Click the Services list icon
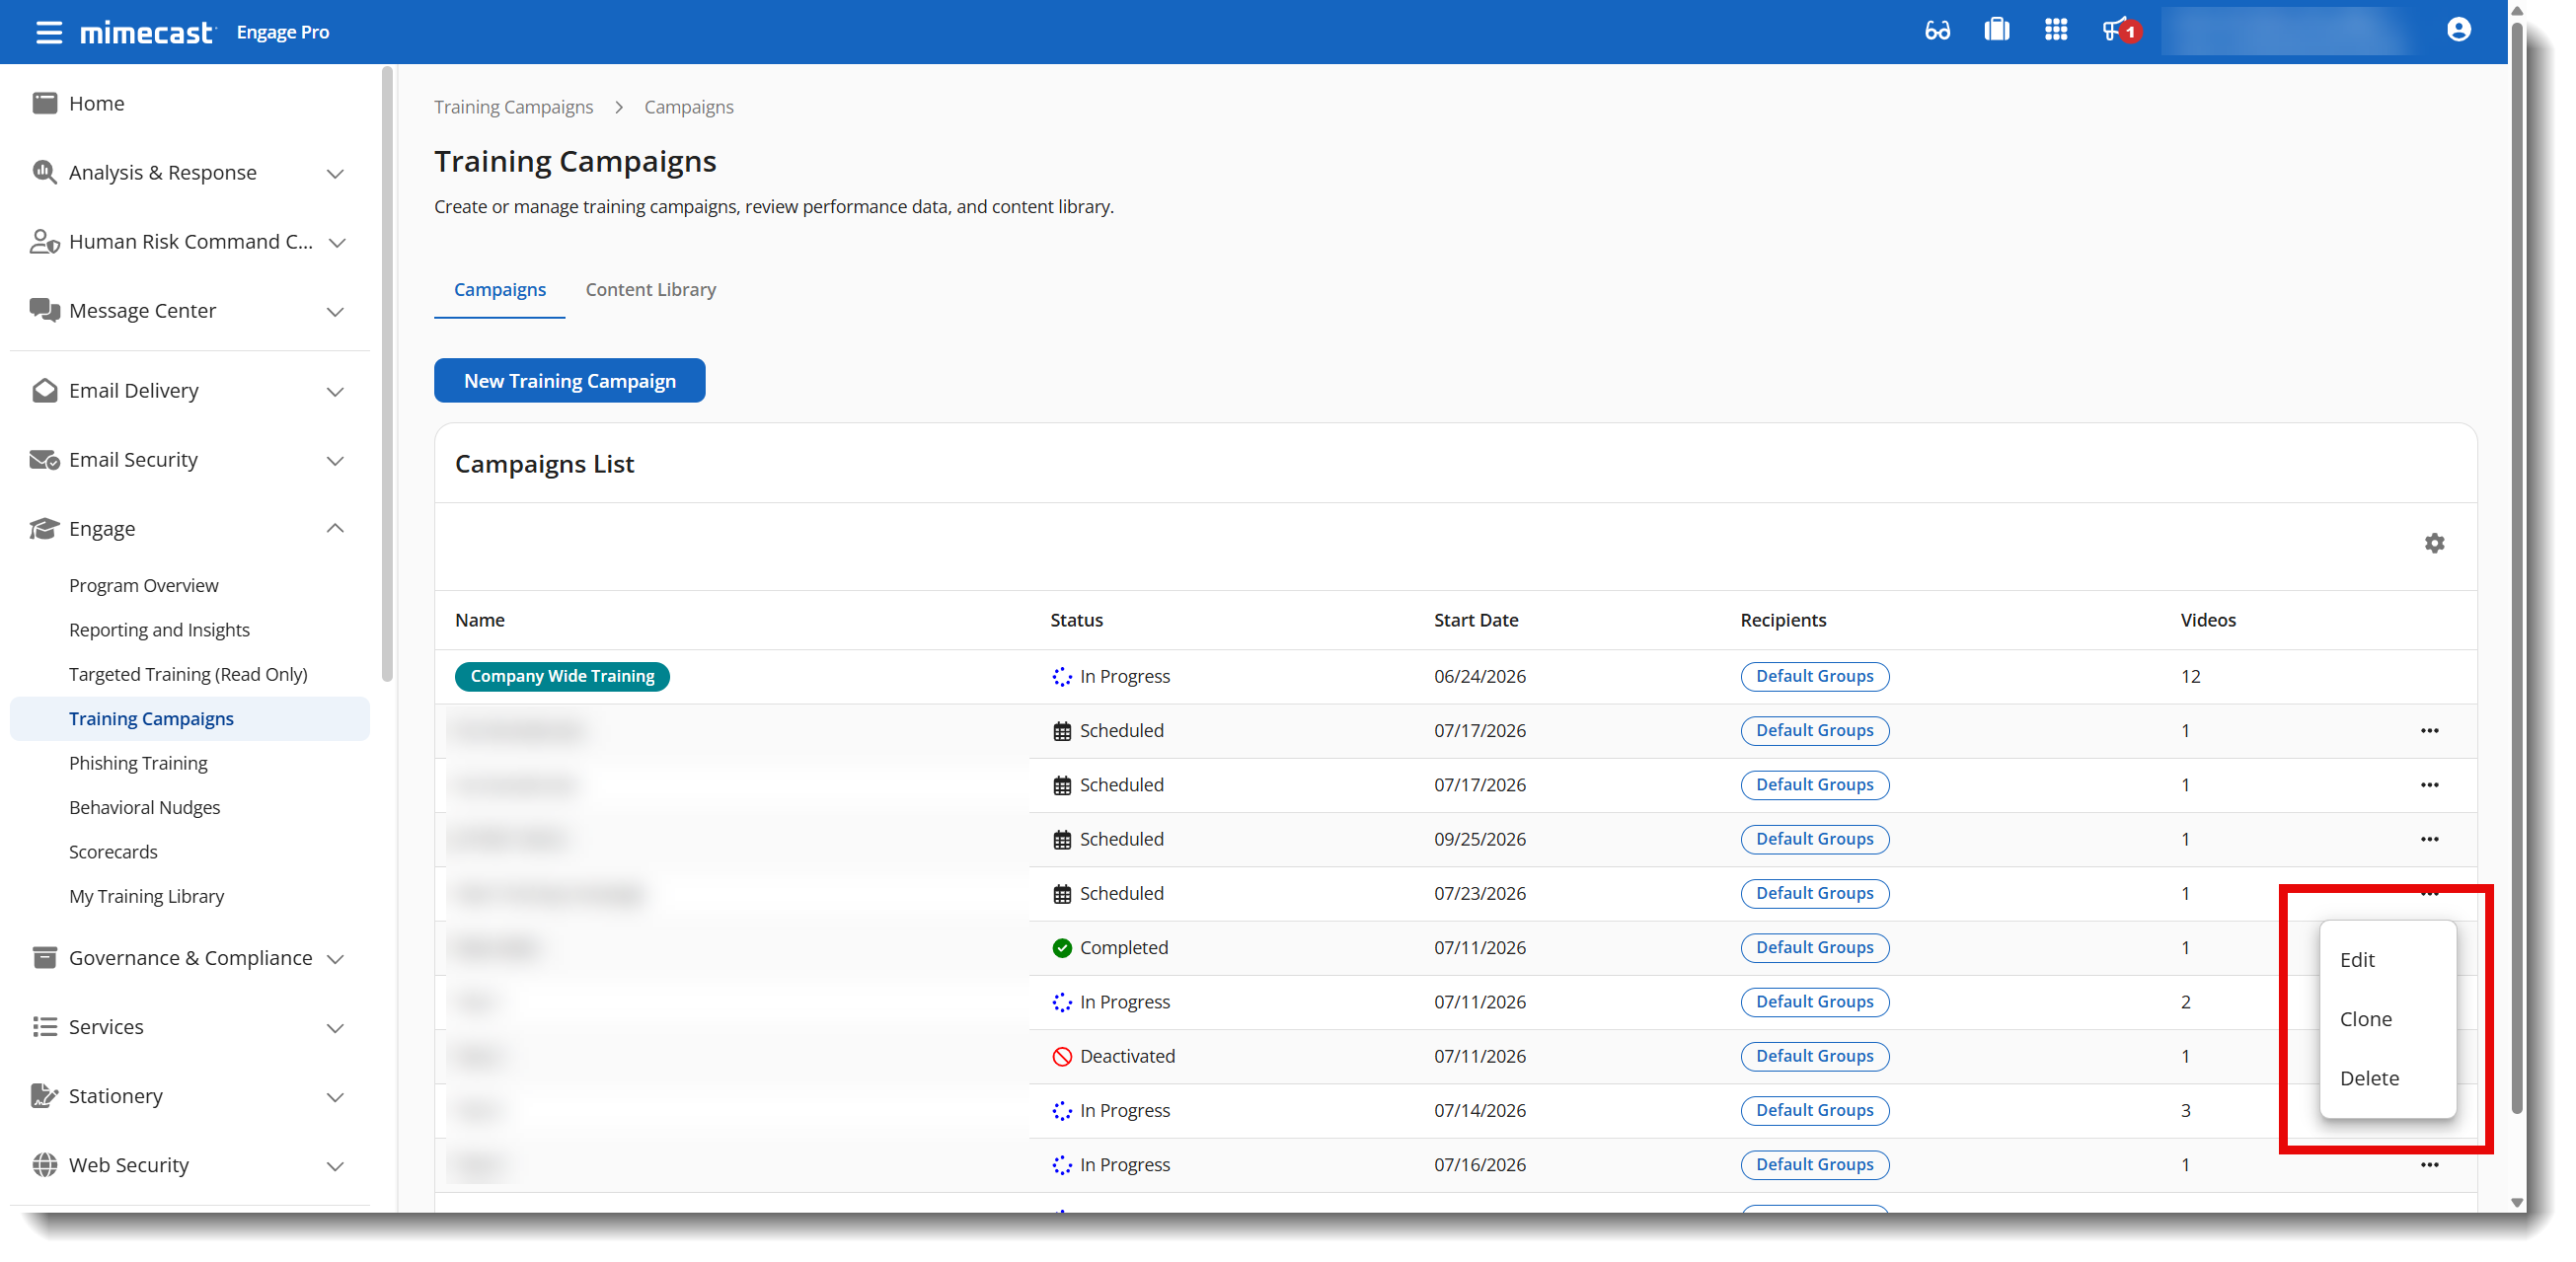 (x=44, y=1026)
